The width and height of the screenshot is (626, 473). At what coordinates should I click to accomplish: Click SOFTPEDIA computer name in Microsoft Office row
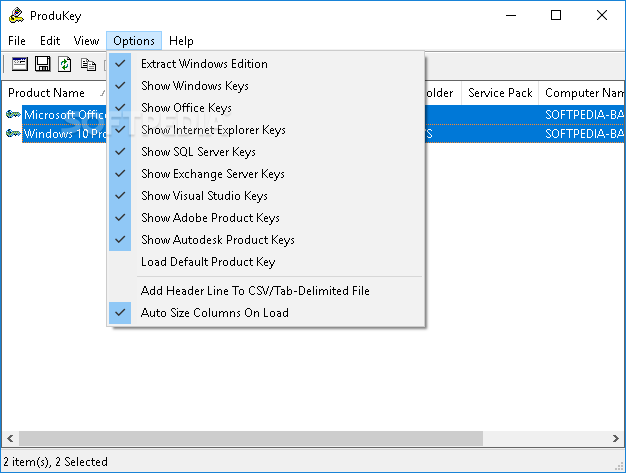coord(584,115)
